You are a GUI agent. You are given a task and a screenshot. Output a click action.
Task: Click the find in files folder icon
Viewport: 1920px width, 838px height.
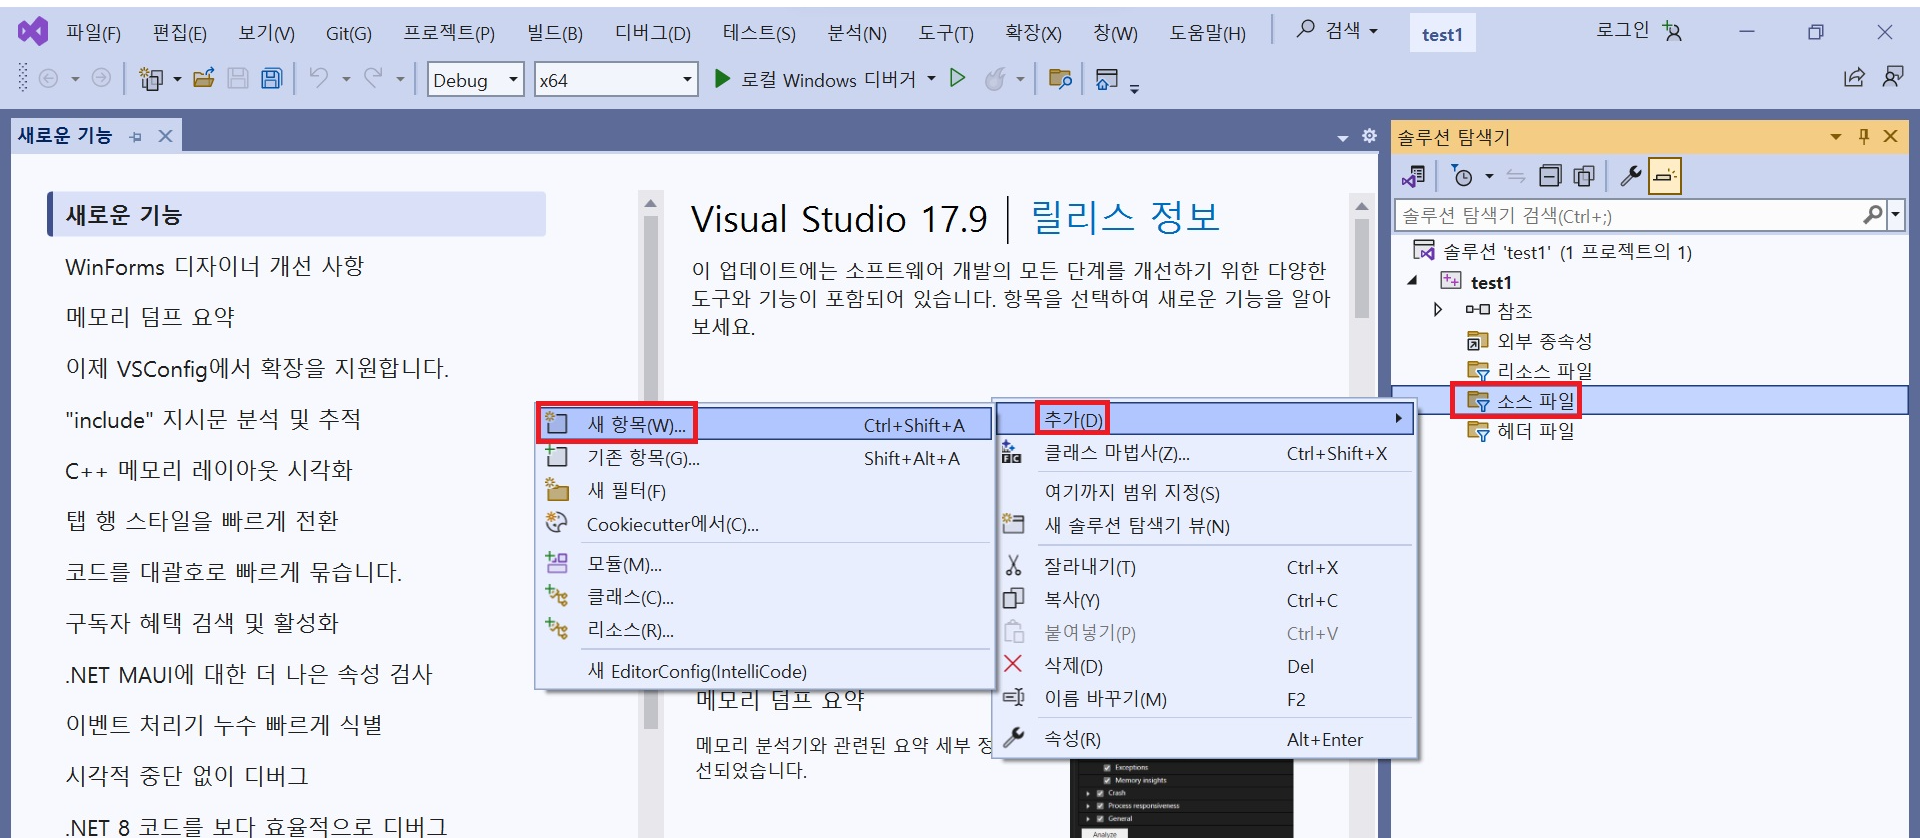[x=1060, y=78]
